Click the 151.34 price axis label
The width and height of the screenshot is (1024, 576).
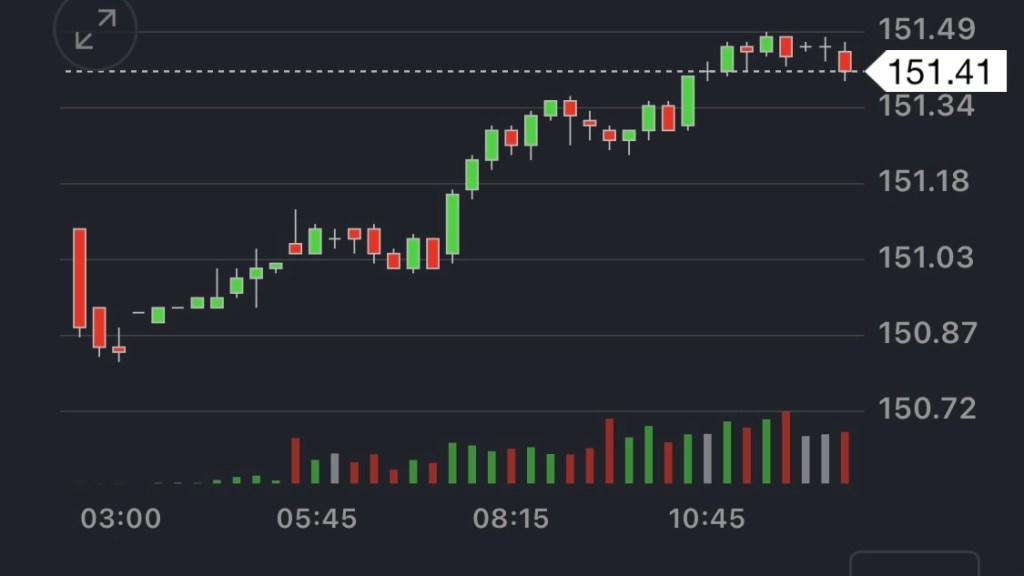[x=926, y=105]
